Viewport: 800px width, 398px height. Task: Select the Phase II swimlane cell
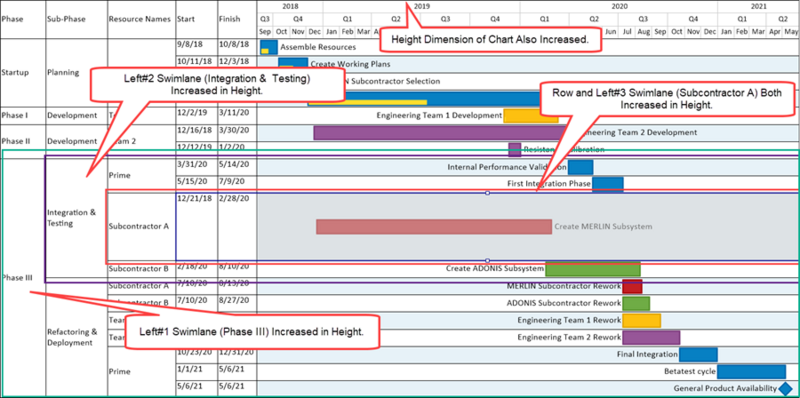(x=23, y=141)
